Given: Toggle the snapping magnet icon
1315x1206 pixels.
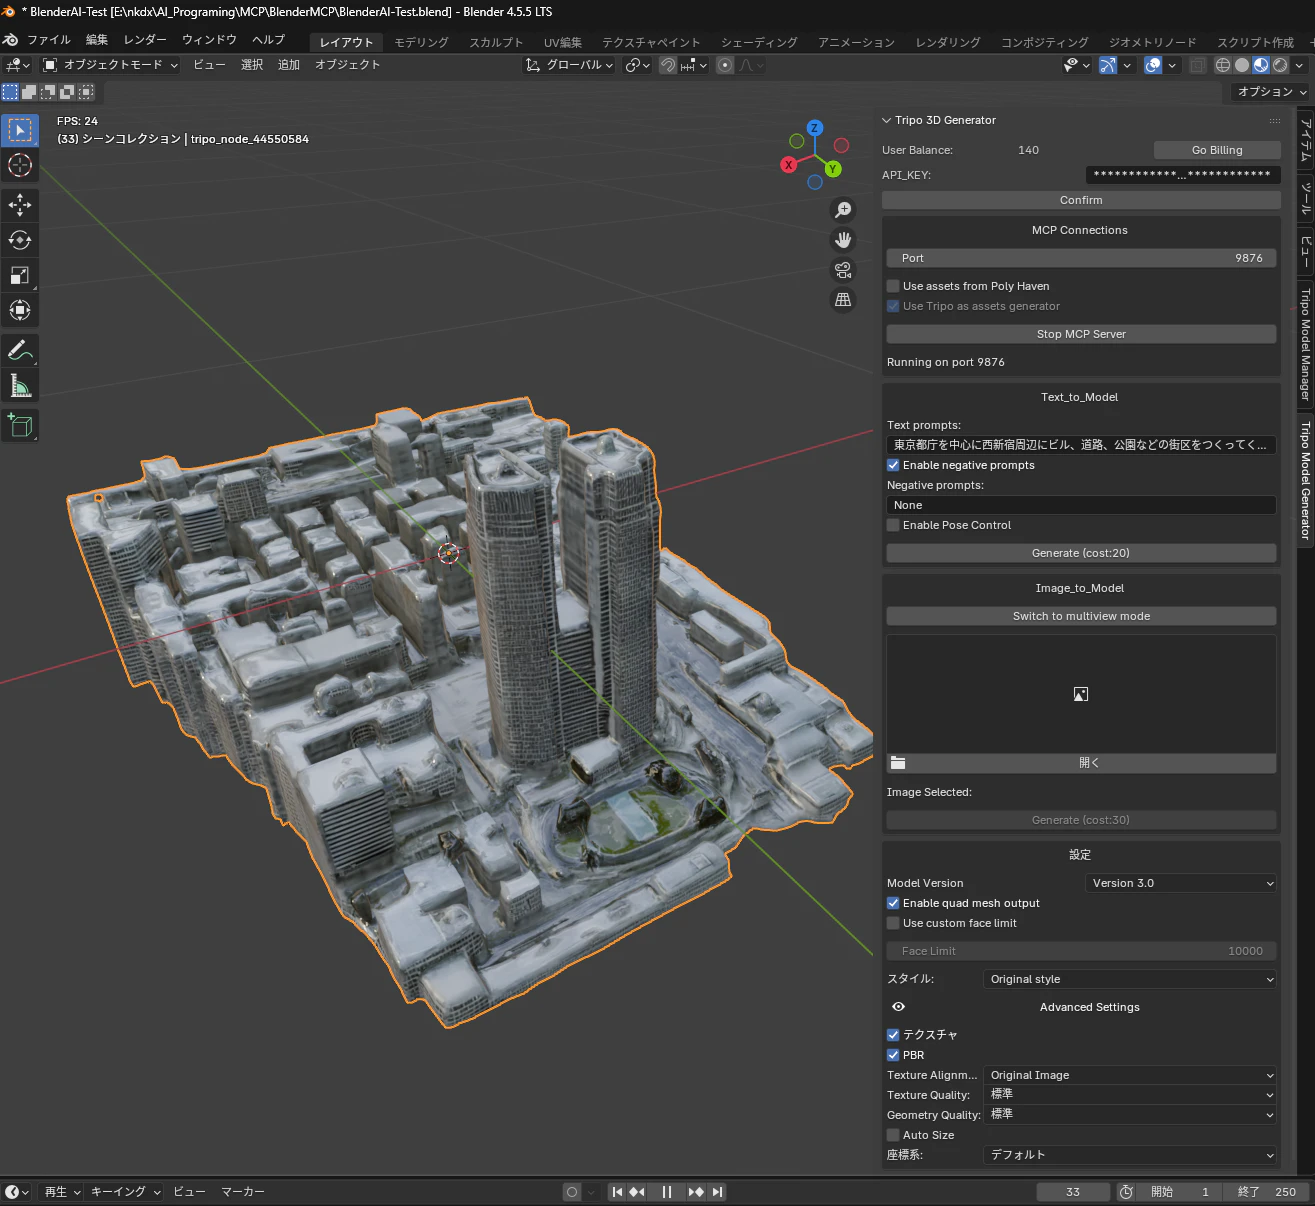Looking at the screenshot, I should pyautogui.click(x=668, y=65).
